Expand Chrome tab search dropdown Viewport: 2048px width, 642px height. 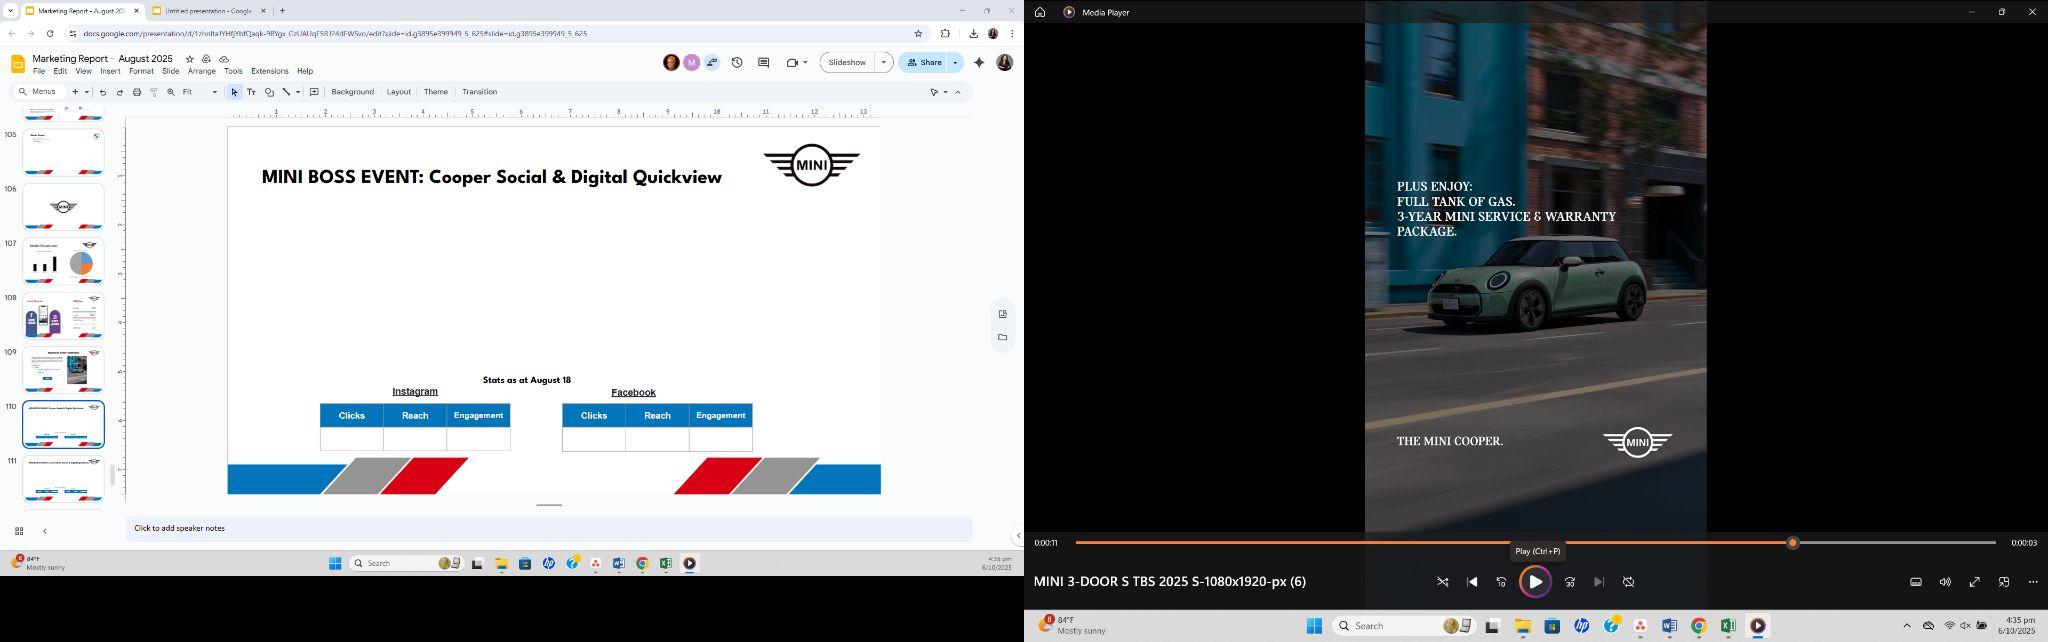coord(9,10)
